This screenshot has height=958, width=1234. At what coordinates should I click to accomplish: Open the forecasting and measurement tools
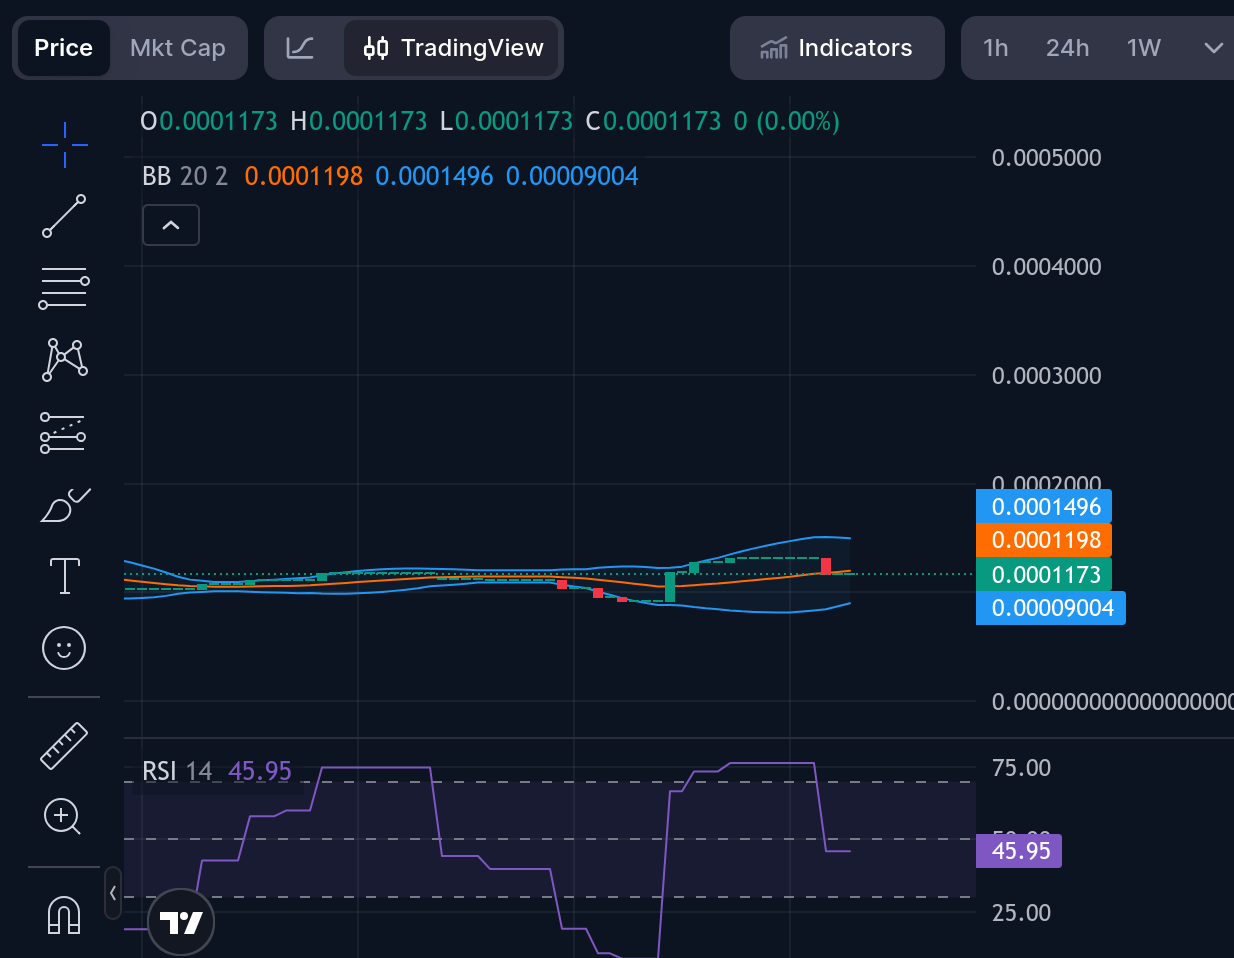[64, 432]
